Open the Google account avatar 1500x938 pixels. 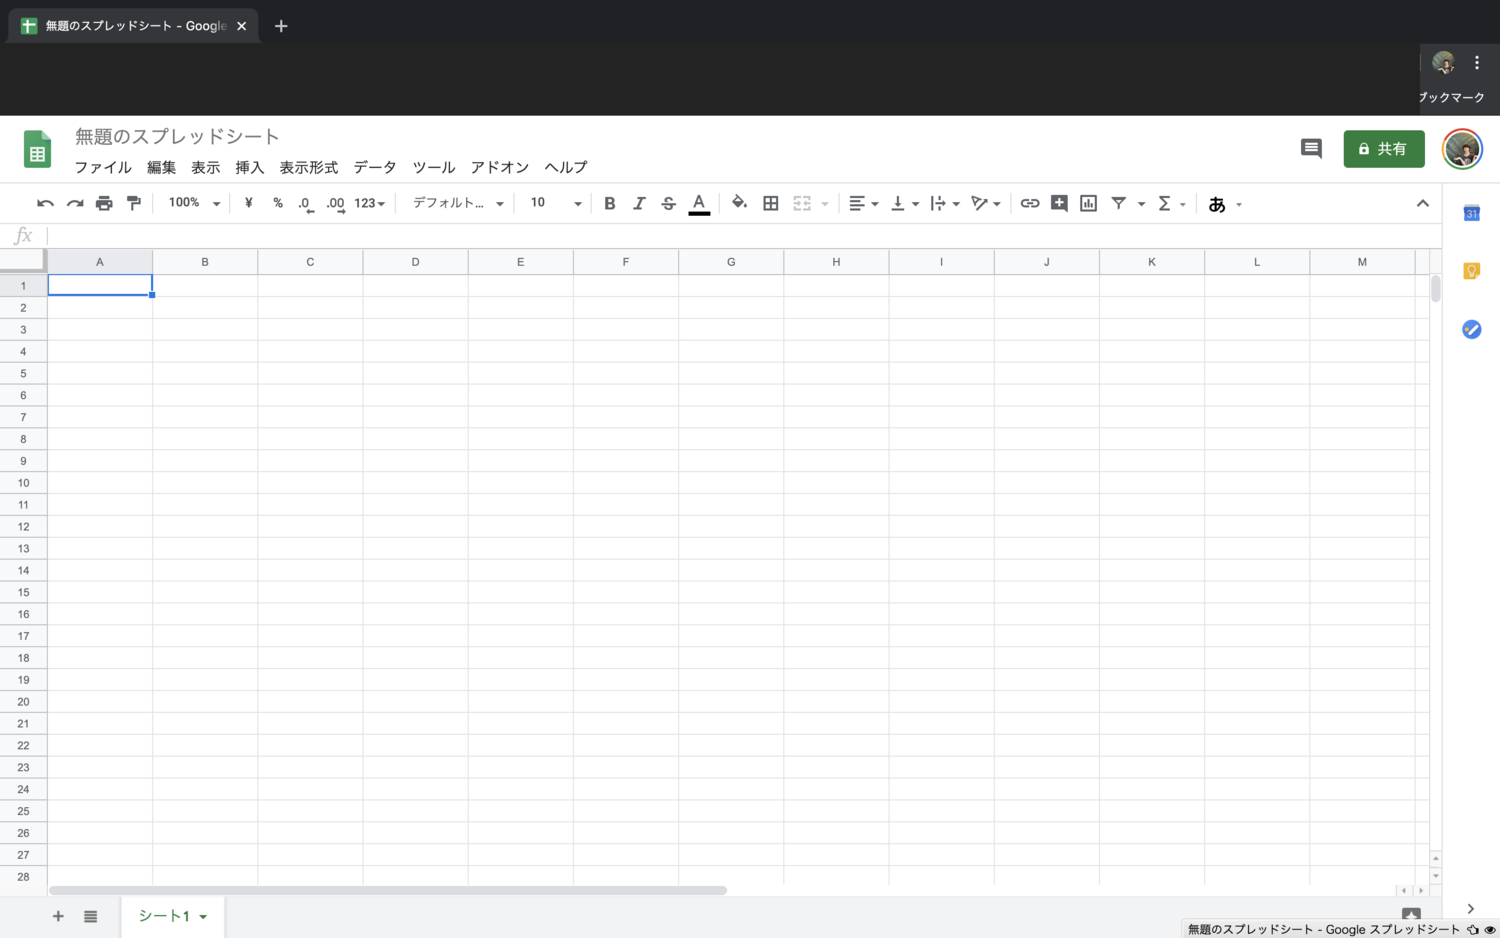point(1462,149)
